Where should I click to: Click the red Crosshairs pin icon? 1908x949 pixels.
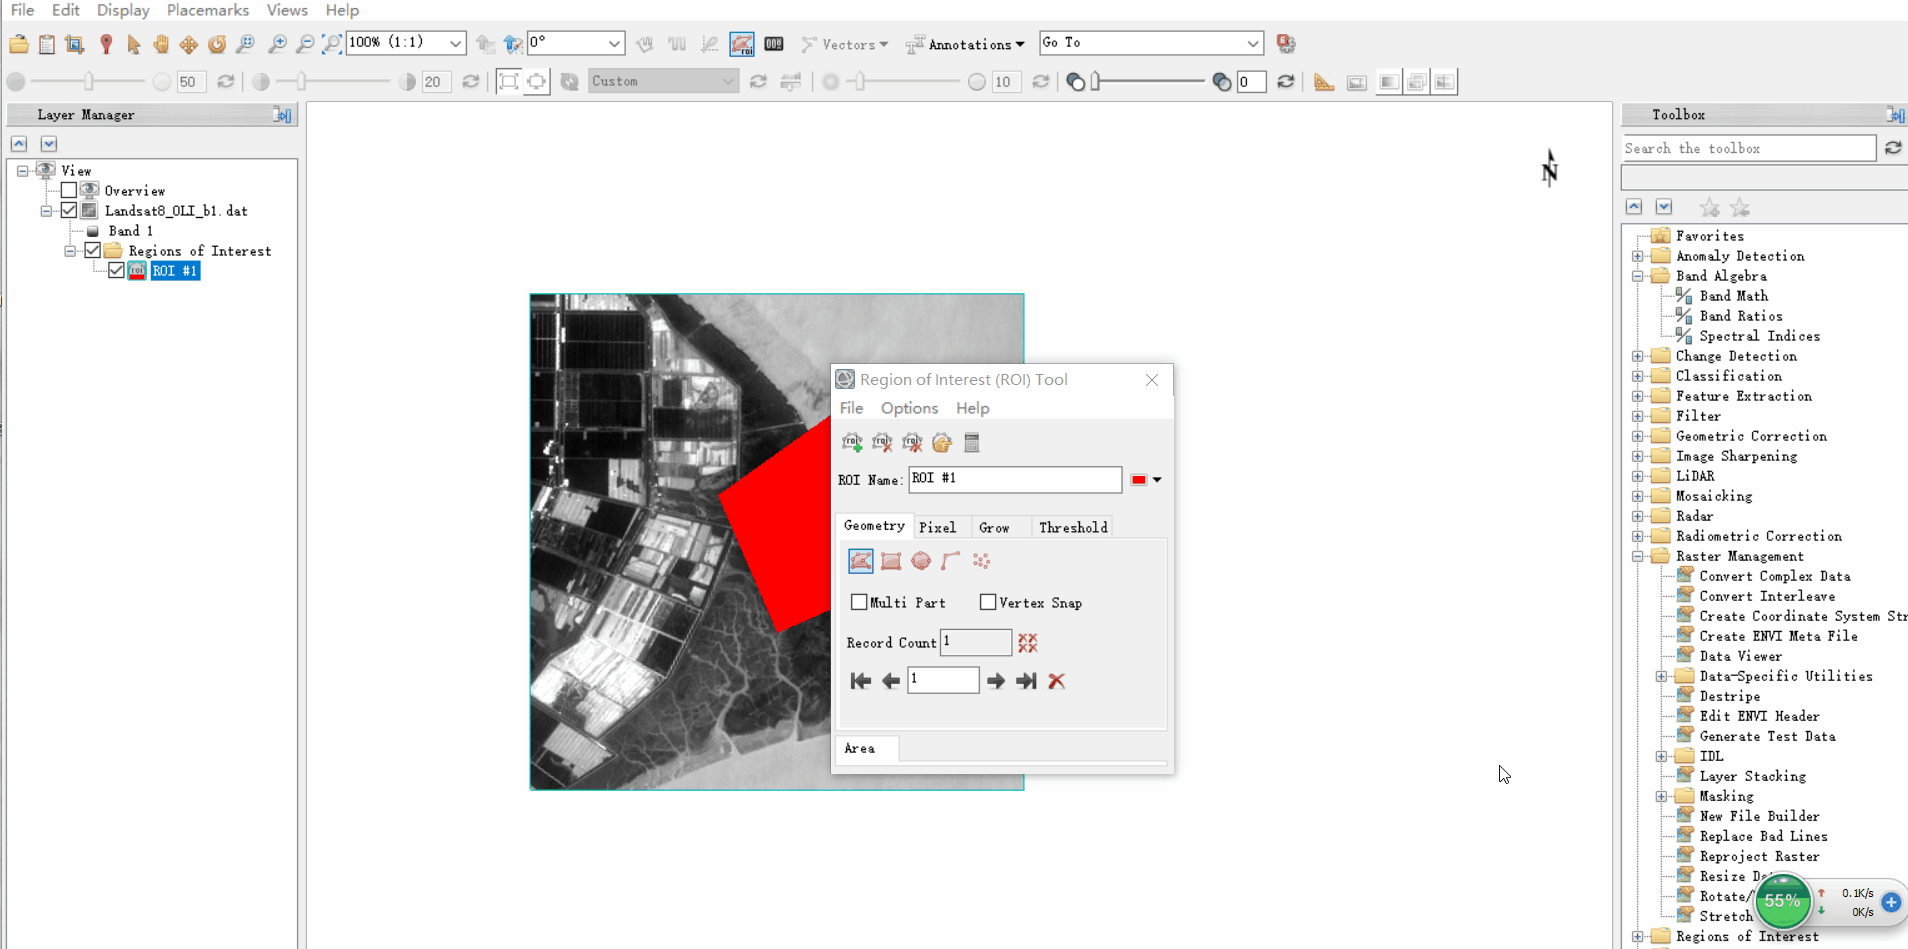click(x=106, y=44)
